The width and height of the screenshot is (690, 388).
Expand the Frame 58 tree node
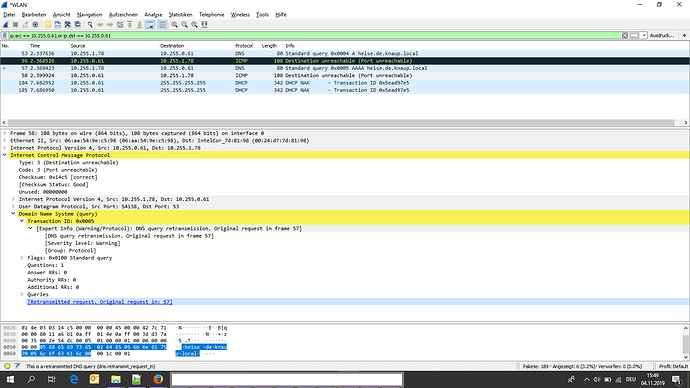pos(5,133)
